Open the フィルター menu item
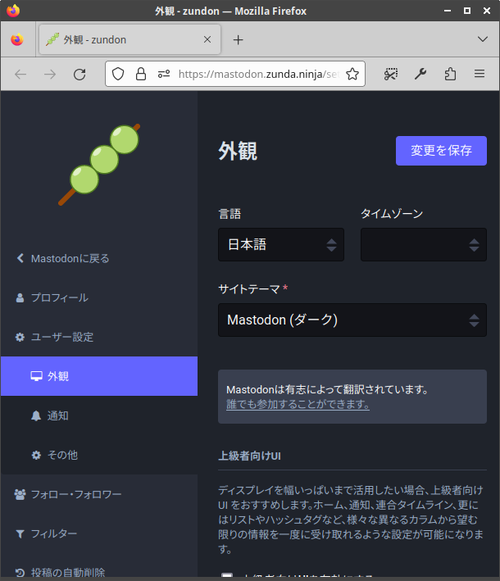Viewport: 500px width, 581px height. tap(99, 534)
